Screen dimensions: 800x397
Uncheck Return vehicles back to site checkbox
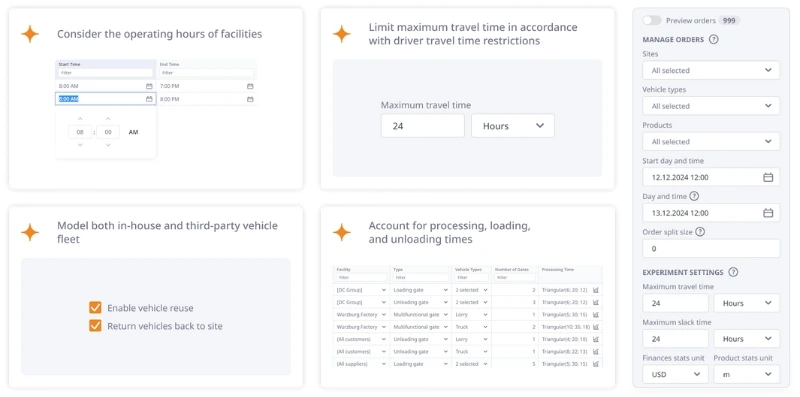point(95,326)
